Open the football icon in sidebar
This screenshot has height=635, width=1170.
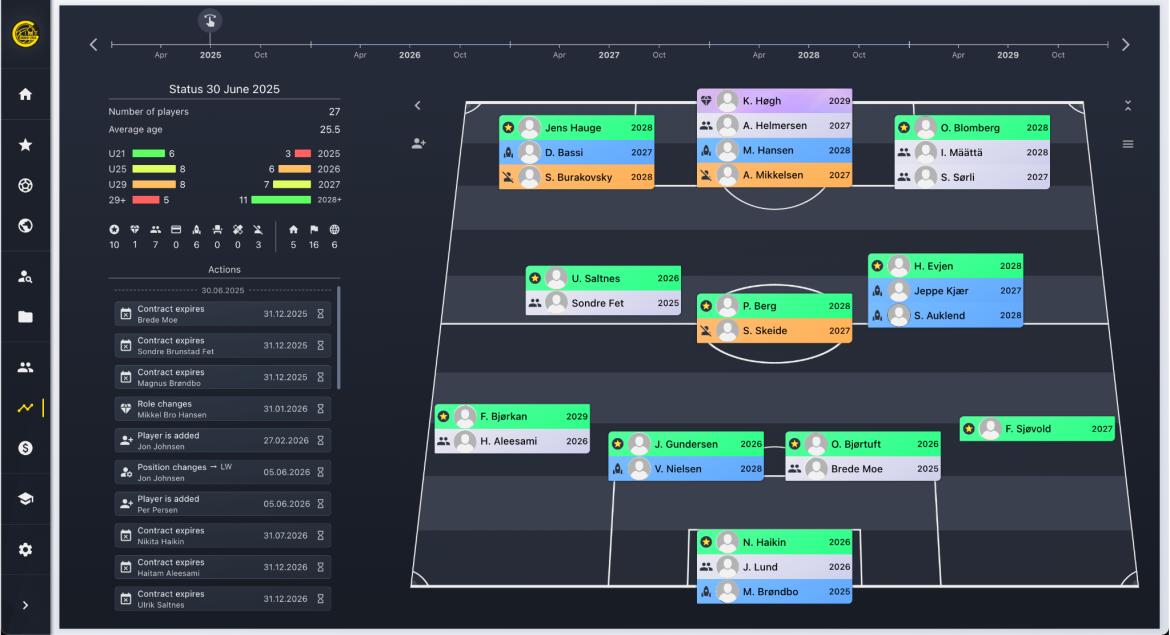pyautogui.click(x=25, y=185)
